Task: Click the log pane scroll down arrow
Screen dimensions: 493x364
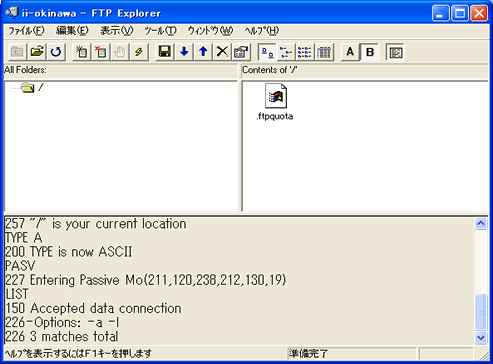Action: [481, 337]
